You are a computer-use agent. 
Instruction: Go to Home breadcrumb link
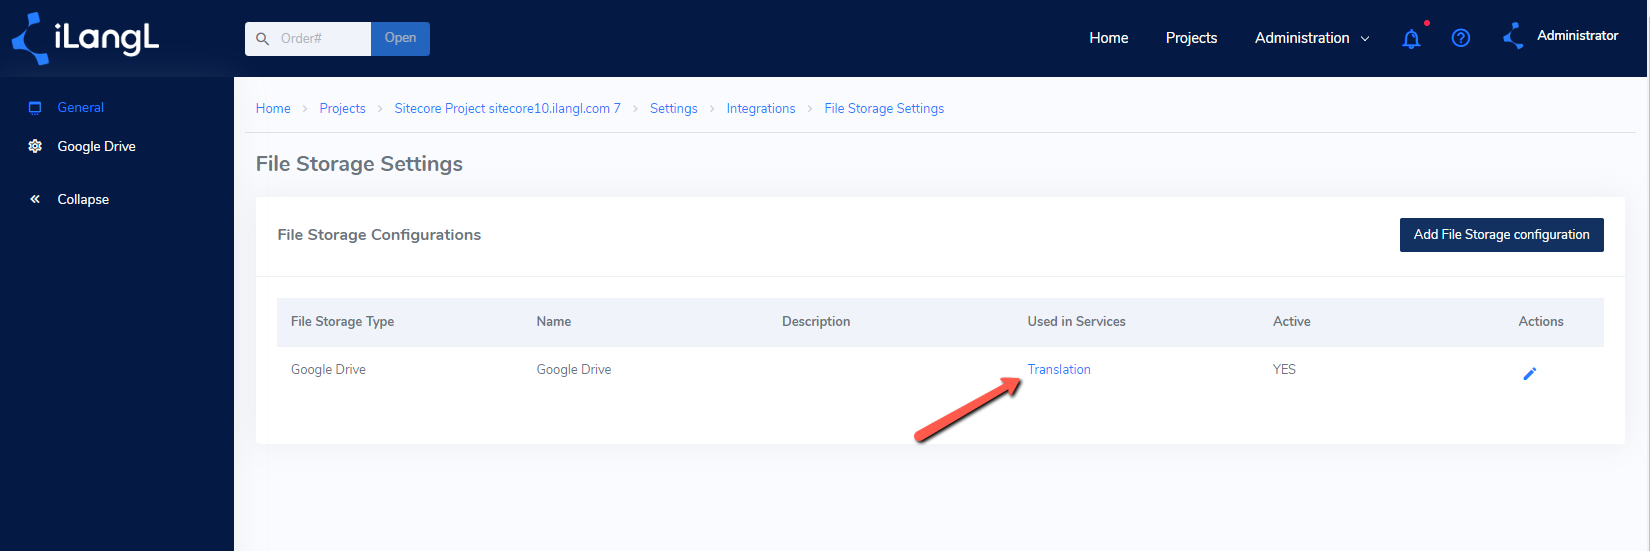[x=273, y=109]
